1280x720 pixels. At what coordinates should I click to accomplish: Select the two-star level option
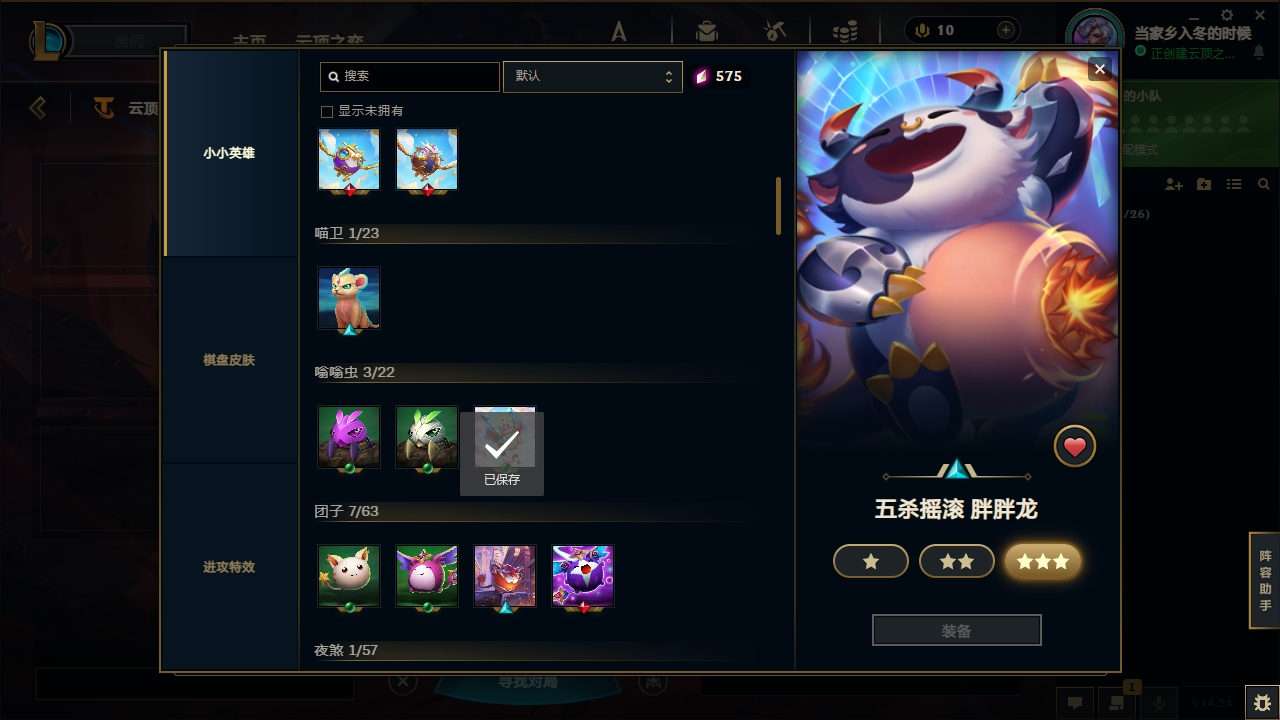[957, 562]
